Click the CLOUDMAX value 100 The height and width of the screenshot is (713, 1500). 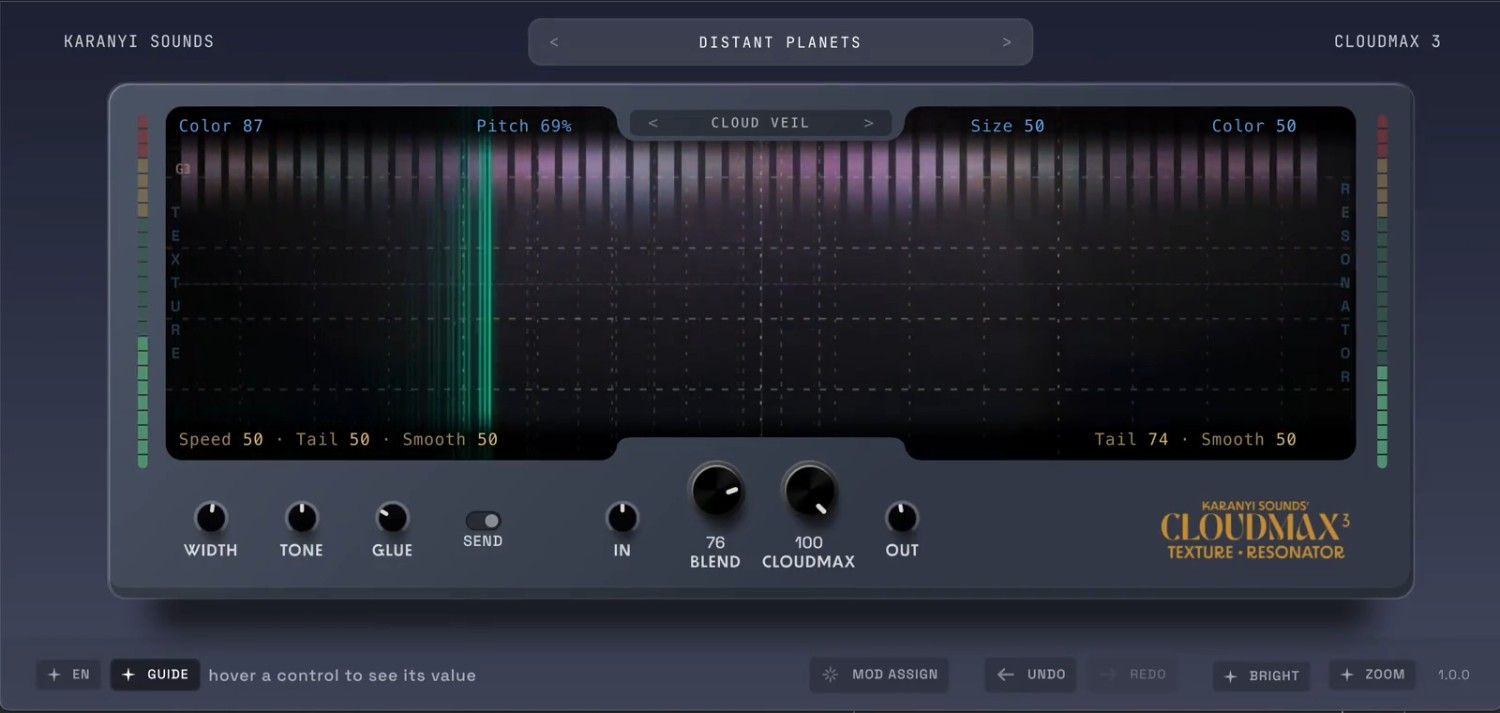[808, 543]
